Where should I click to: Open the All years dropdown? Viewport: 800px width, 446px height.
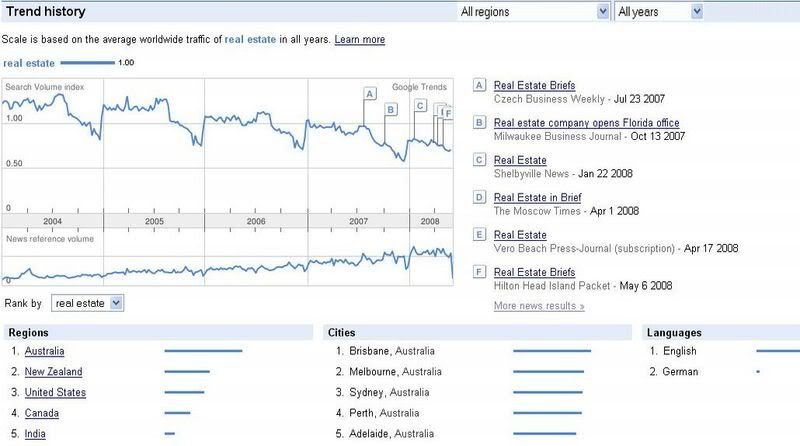659,12
